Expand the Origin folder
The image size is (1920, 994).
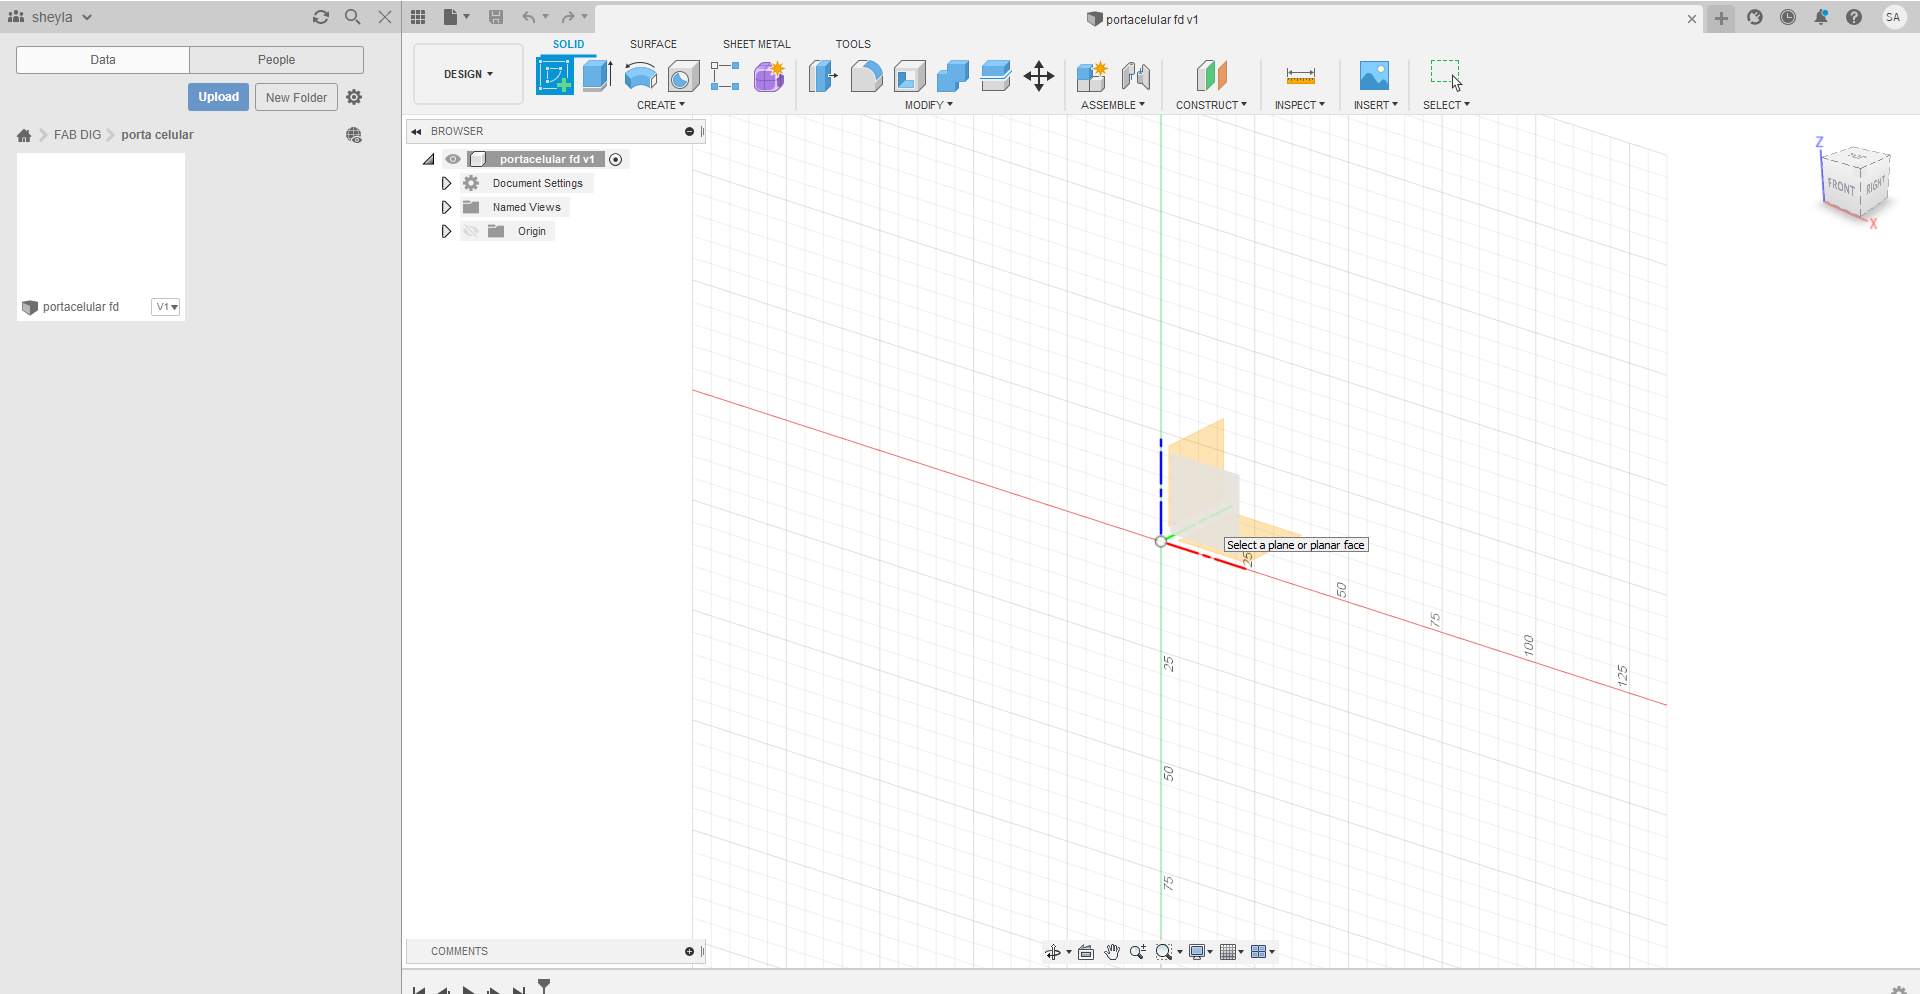click(446, 231)
